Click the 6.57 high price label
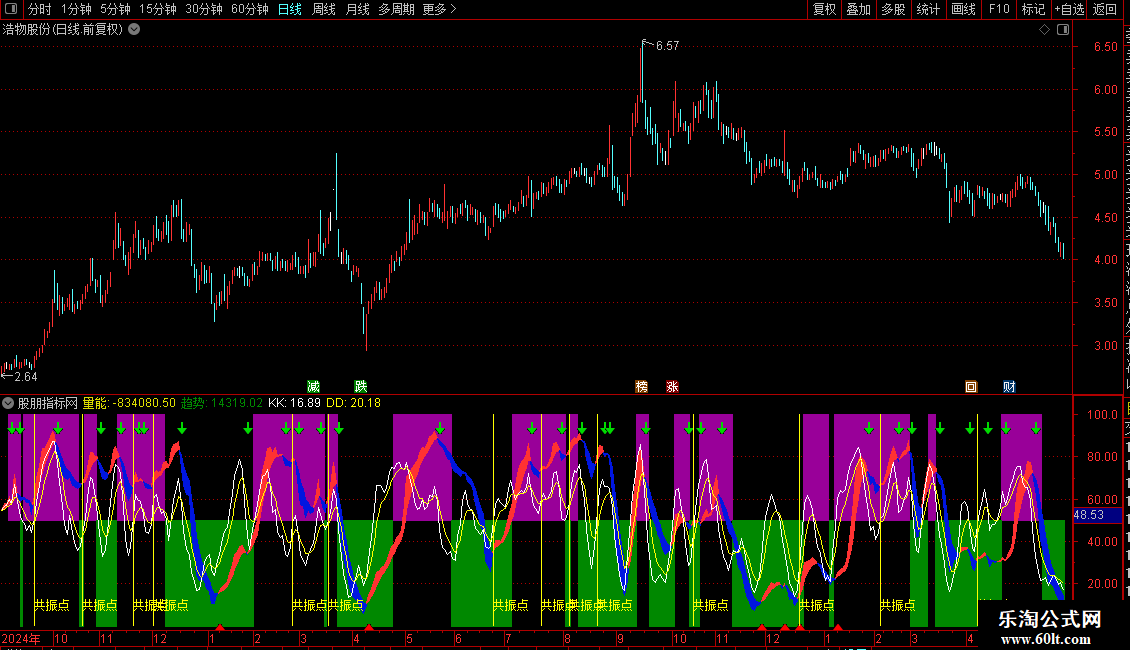The width and height of the screenshot is (1130, 650). 667,45
